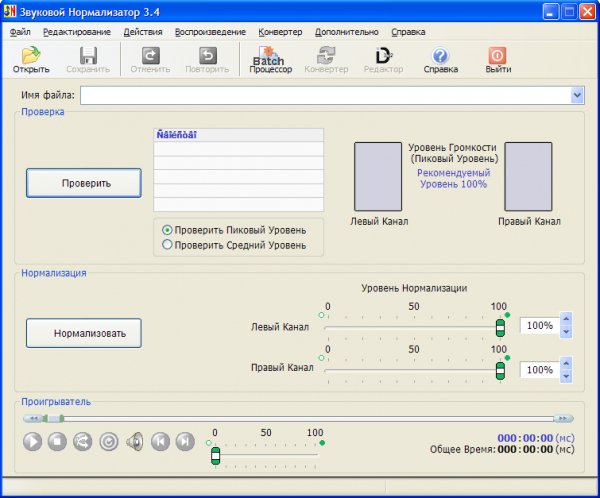Stop playback with the stop button
This screenshot has height=498, width=600.
point(57,442)
